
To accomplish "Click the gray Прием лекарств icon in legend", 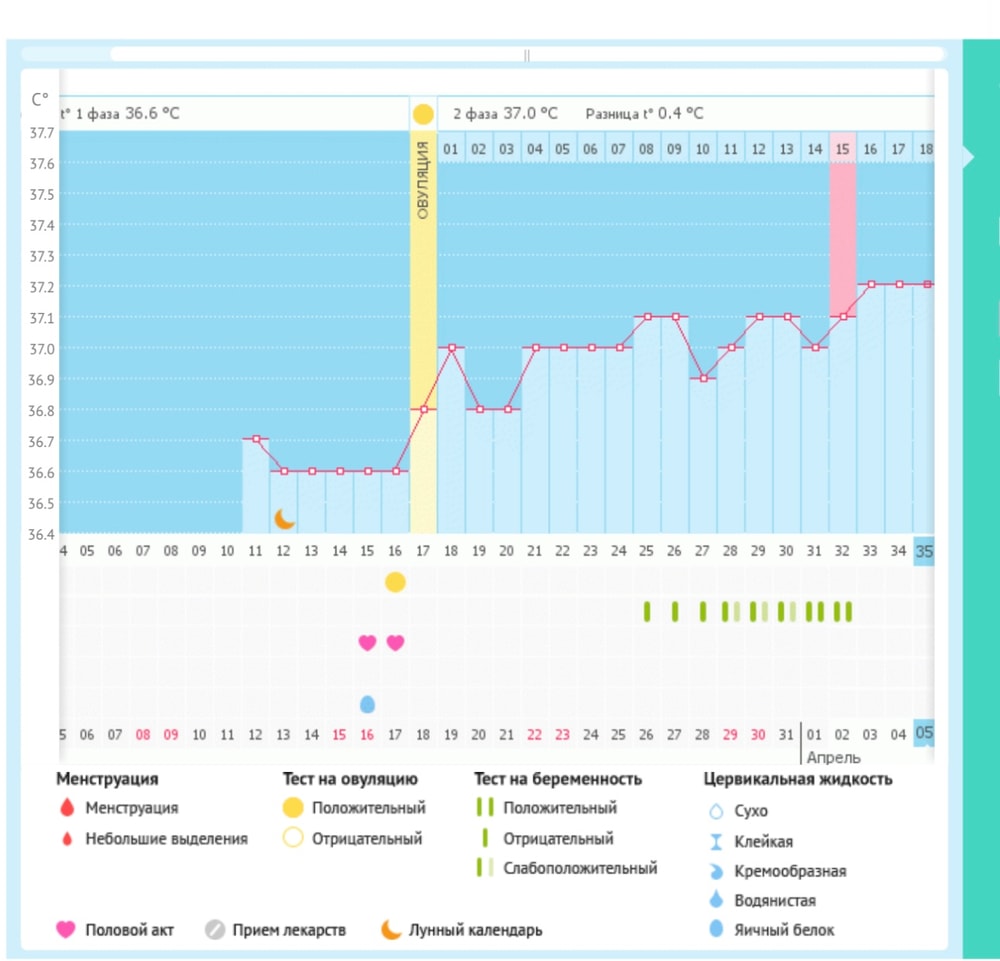I will [x=214, y=930].
